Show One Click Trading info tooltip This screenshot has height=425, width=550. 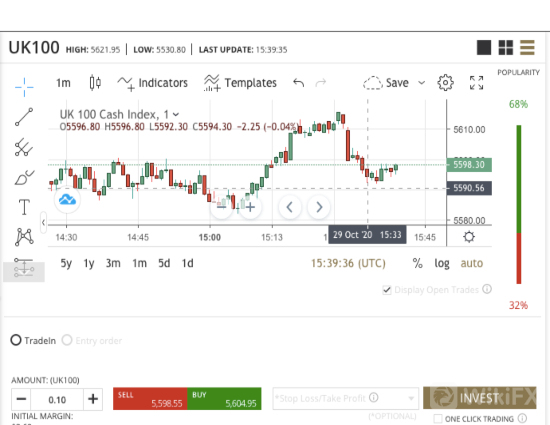[x=522, y=418]
